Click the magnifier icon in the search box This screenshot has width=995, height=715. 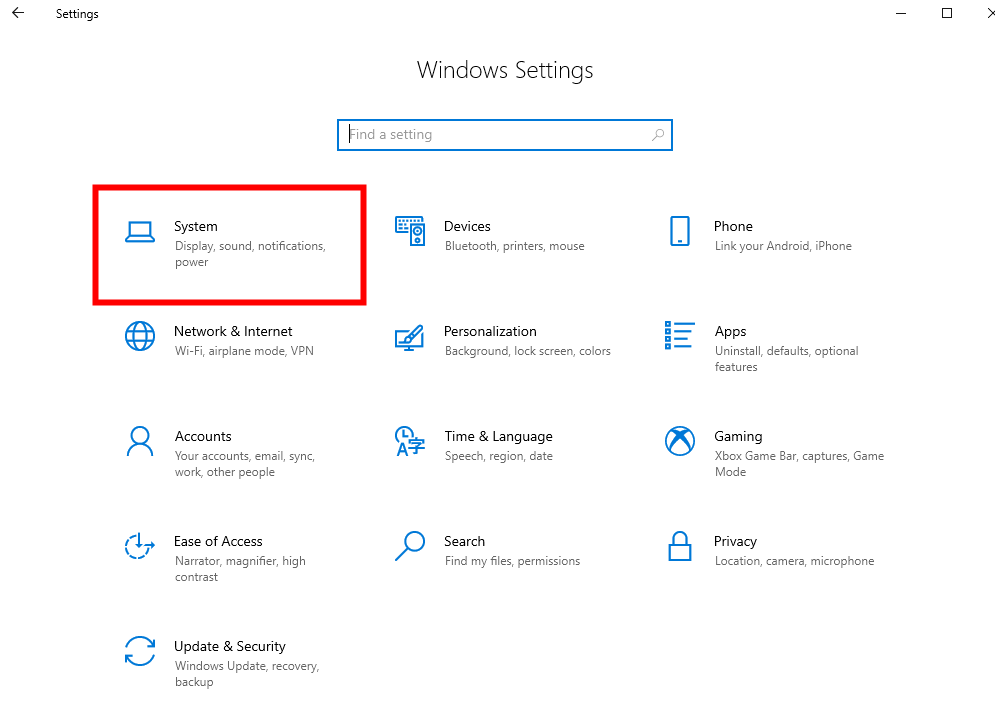tap(658, 134)
